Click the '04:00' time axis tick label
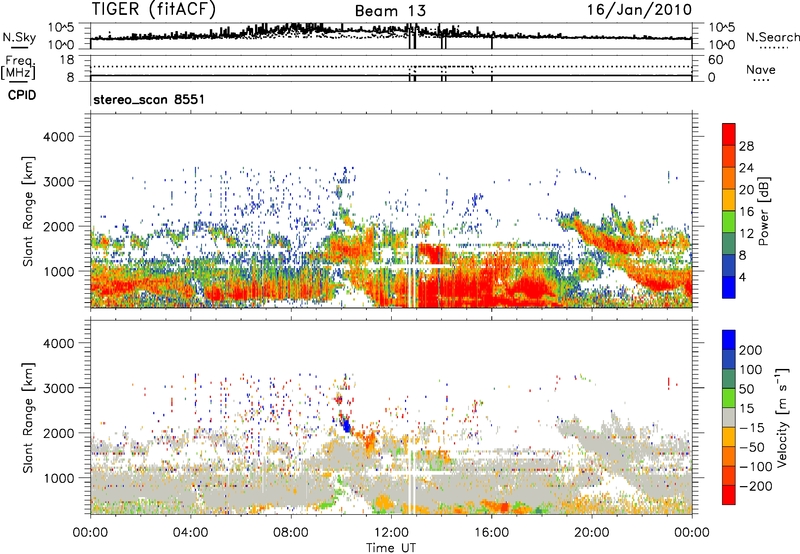800x554 pixels. [x=190, y=533]
